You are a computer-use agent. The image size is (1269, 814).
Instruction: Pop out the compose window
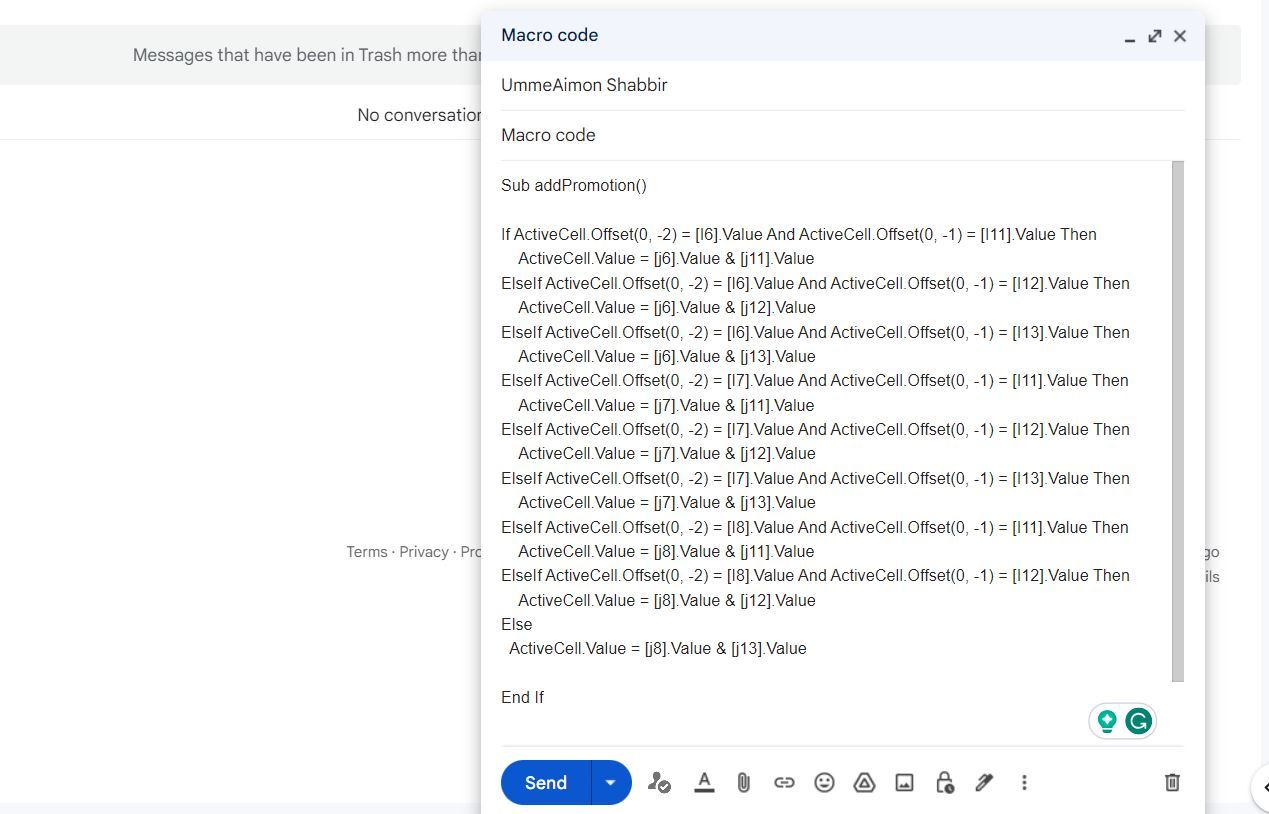tap(1154, 35)
